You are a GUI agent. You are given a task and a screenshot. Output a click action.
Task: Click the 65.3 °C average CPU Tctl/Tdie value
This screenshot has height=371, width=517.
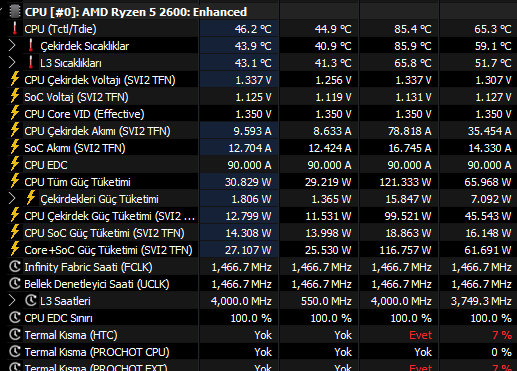pyautogui.click(x=493, y=29)
